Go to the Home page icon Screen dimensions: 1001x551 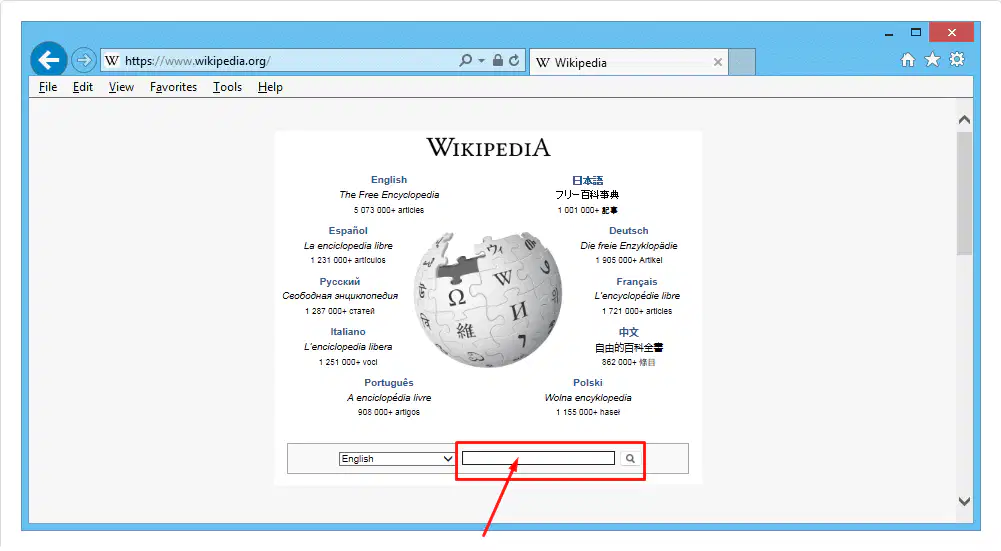[x=907, y=60]
